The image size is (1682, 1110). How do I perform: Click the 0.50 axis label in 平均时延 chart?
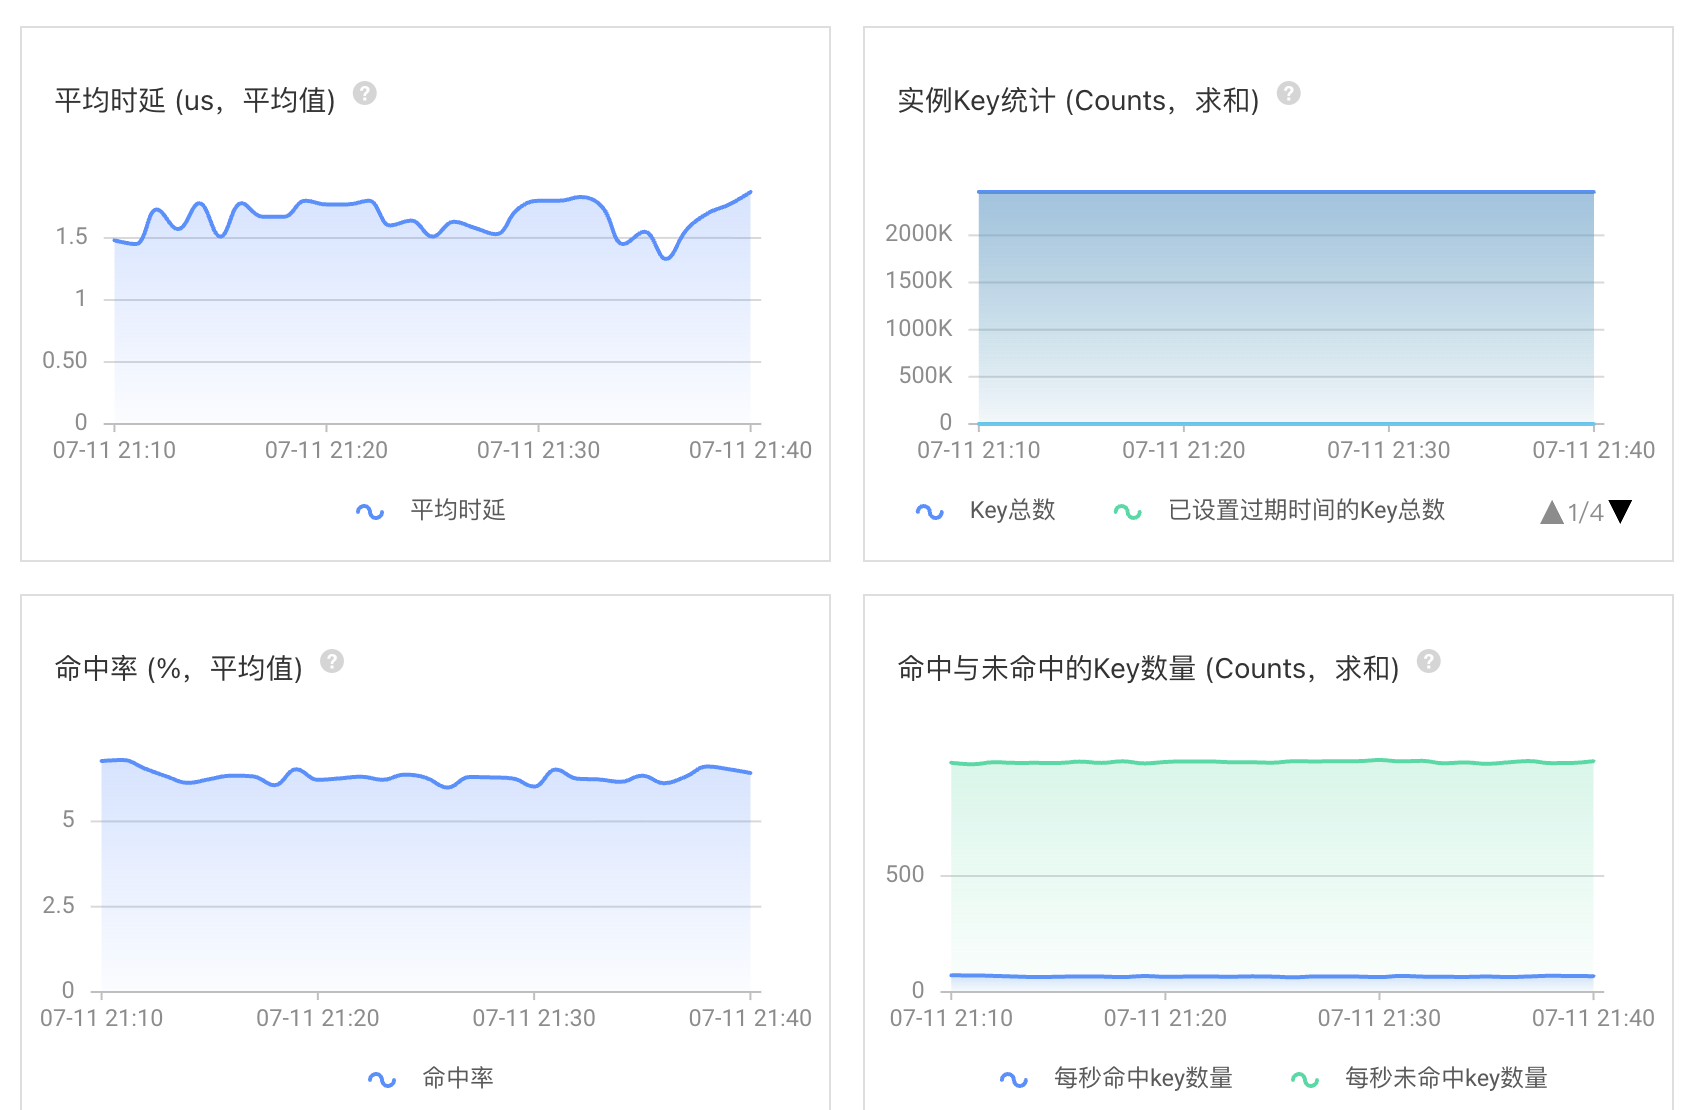(65, 360)
